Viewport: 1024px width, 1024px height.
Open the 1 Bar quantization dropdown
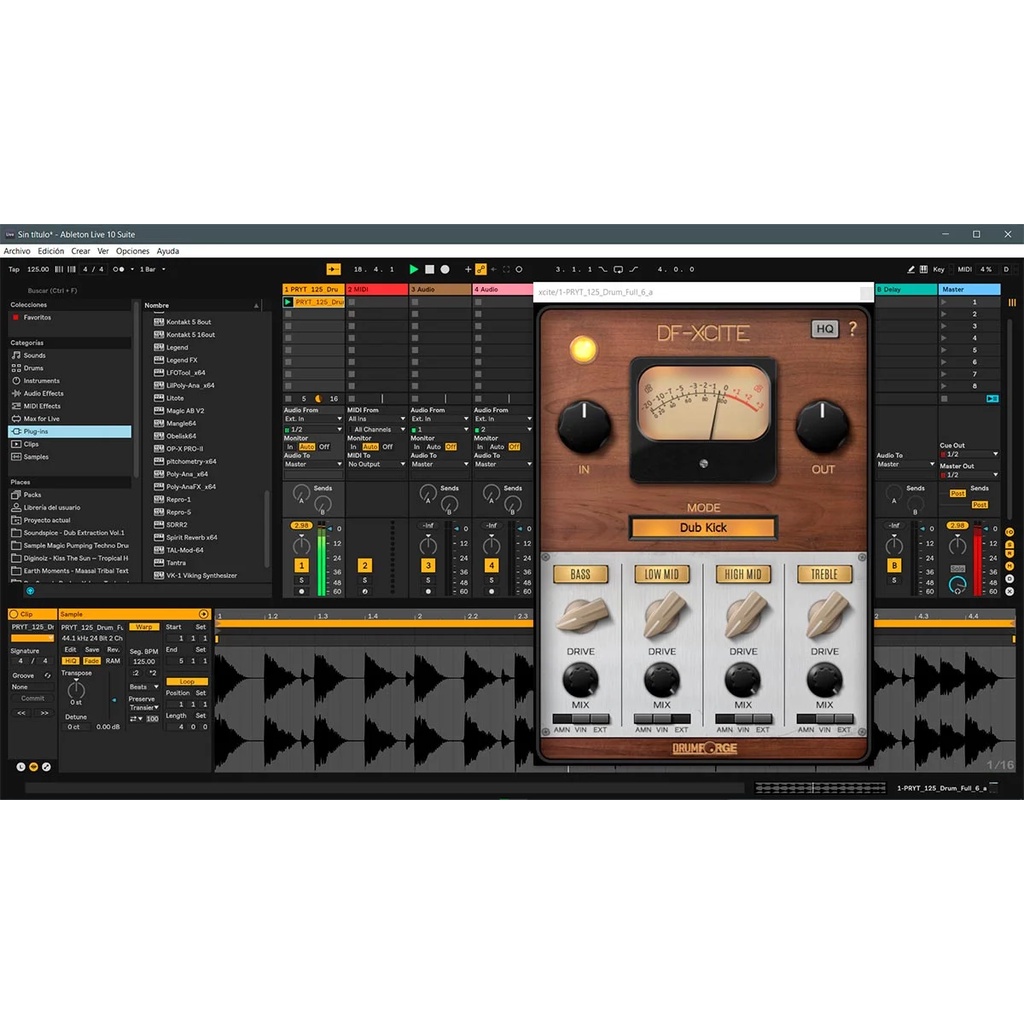(153, 269)
